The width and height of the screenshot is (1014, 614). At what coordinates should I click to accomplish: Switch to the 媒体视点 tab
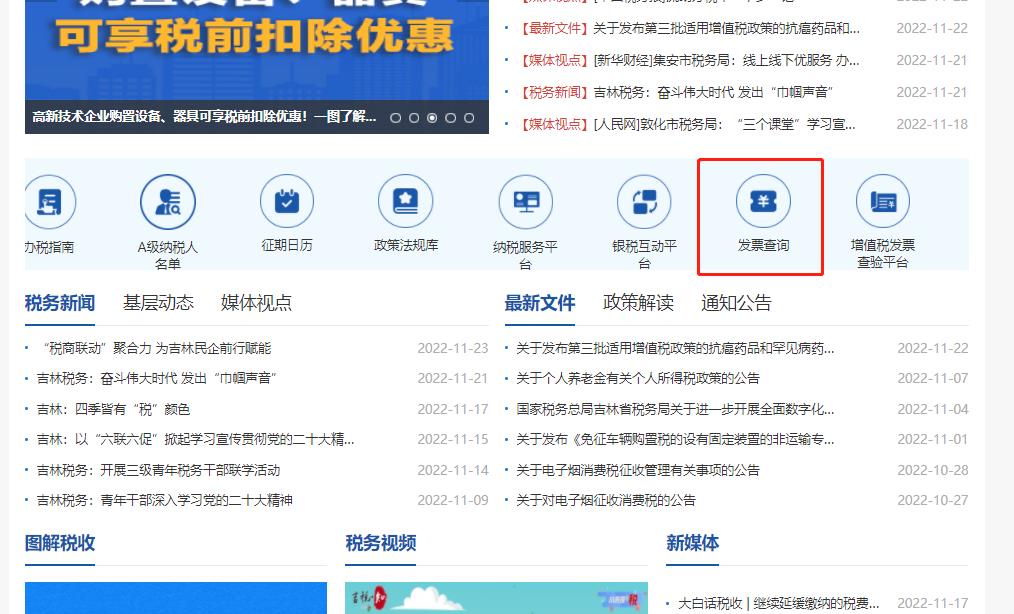[x=256, y=303]
